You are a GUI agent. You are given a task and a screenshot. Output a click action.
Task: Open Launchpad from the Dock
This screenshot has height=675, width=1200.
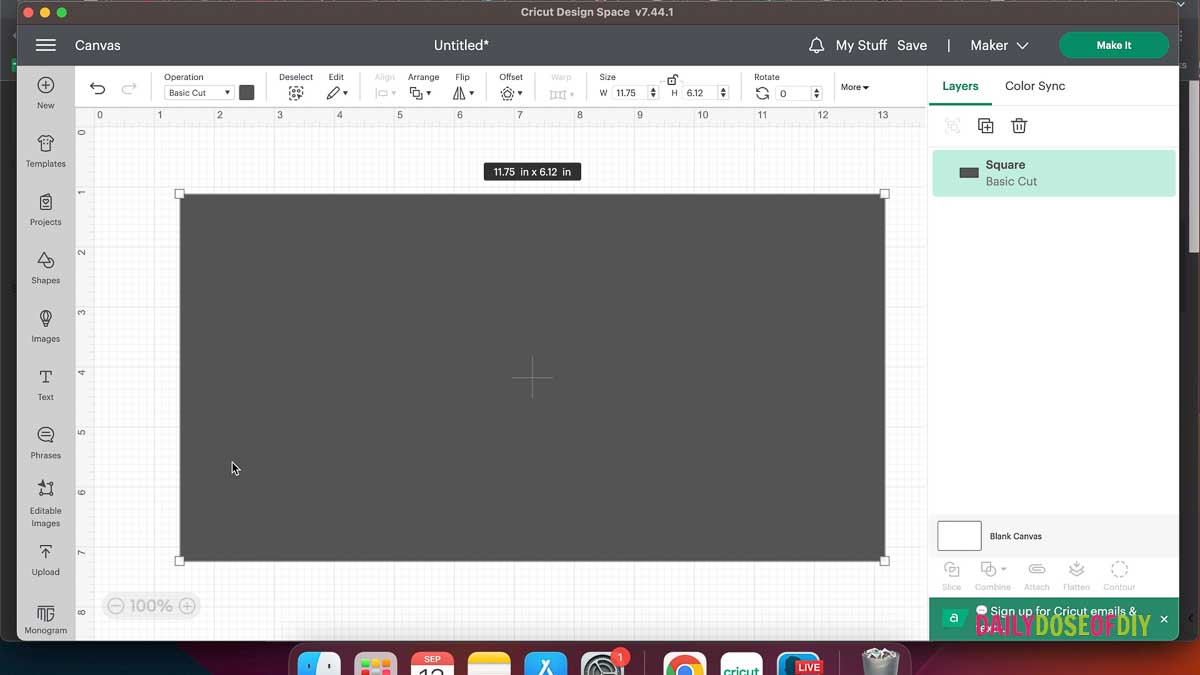click(x=376, y=664)
